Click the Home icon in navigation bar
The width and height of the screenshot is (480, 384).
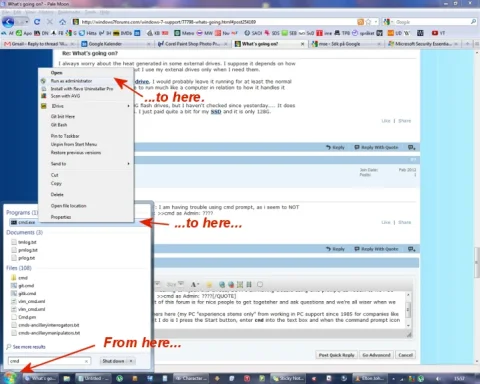pos(62,22)
